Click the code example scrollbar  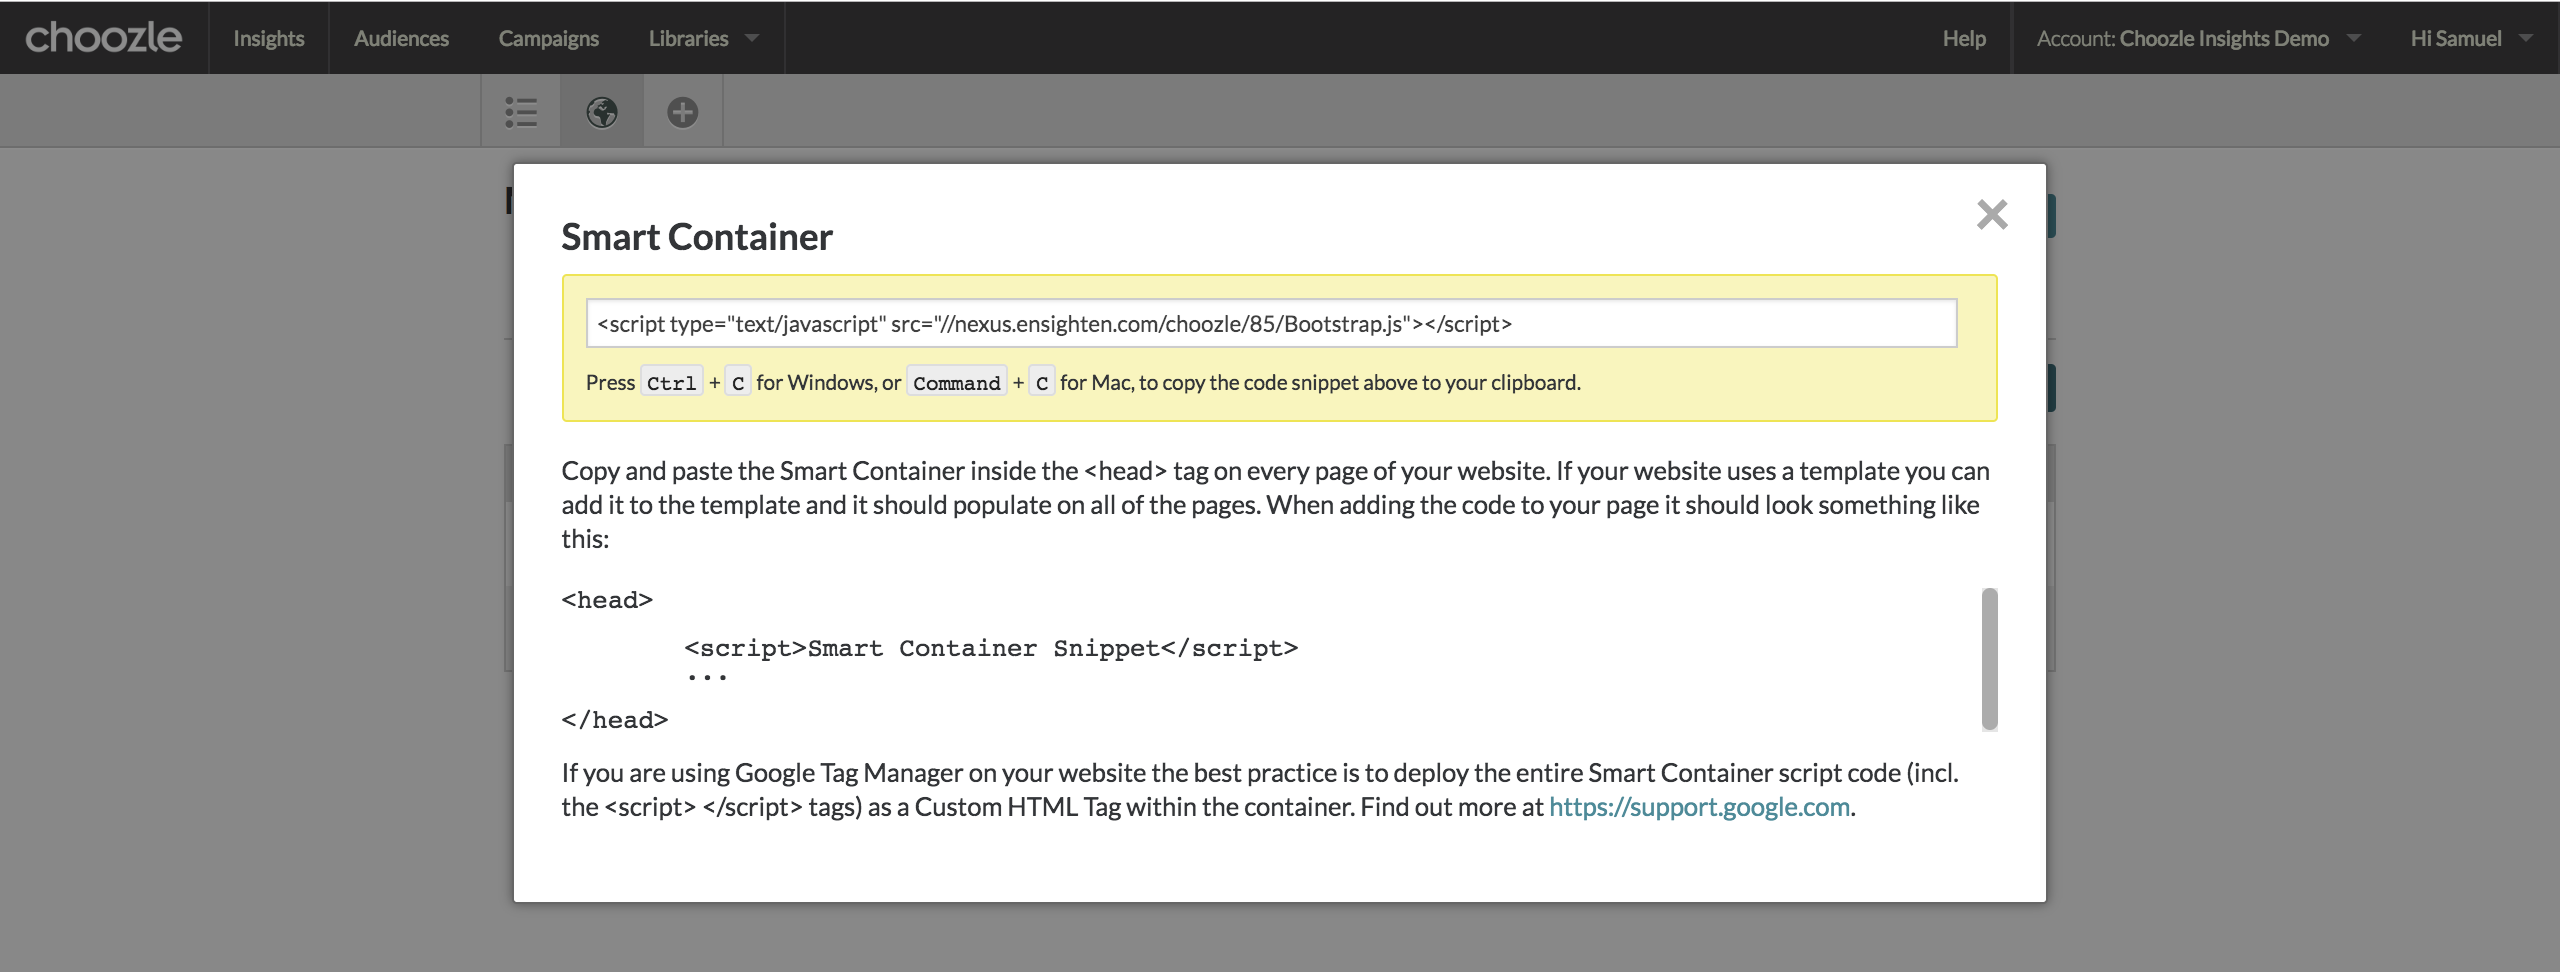1989,658
